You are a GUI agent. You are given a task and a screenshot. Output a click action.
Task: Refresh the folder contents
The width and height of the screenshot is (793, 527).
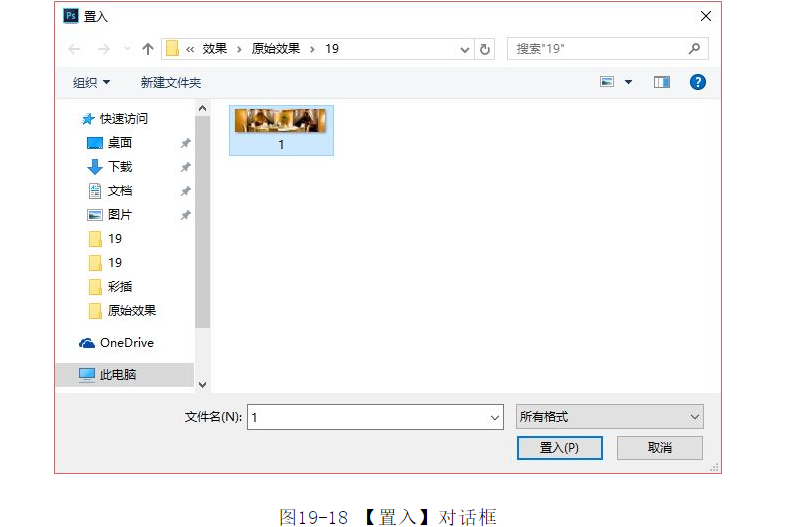(x=485, y=49)
